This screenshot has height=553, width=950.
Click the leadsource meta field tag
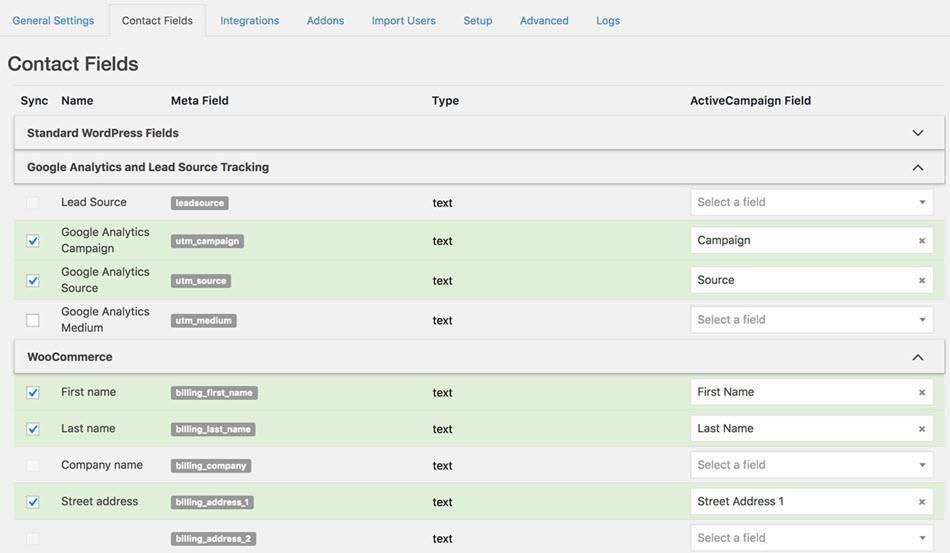199,203
